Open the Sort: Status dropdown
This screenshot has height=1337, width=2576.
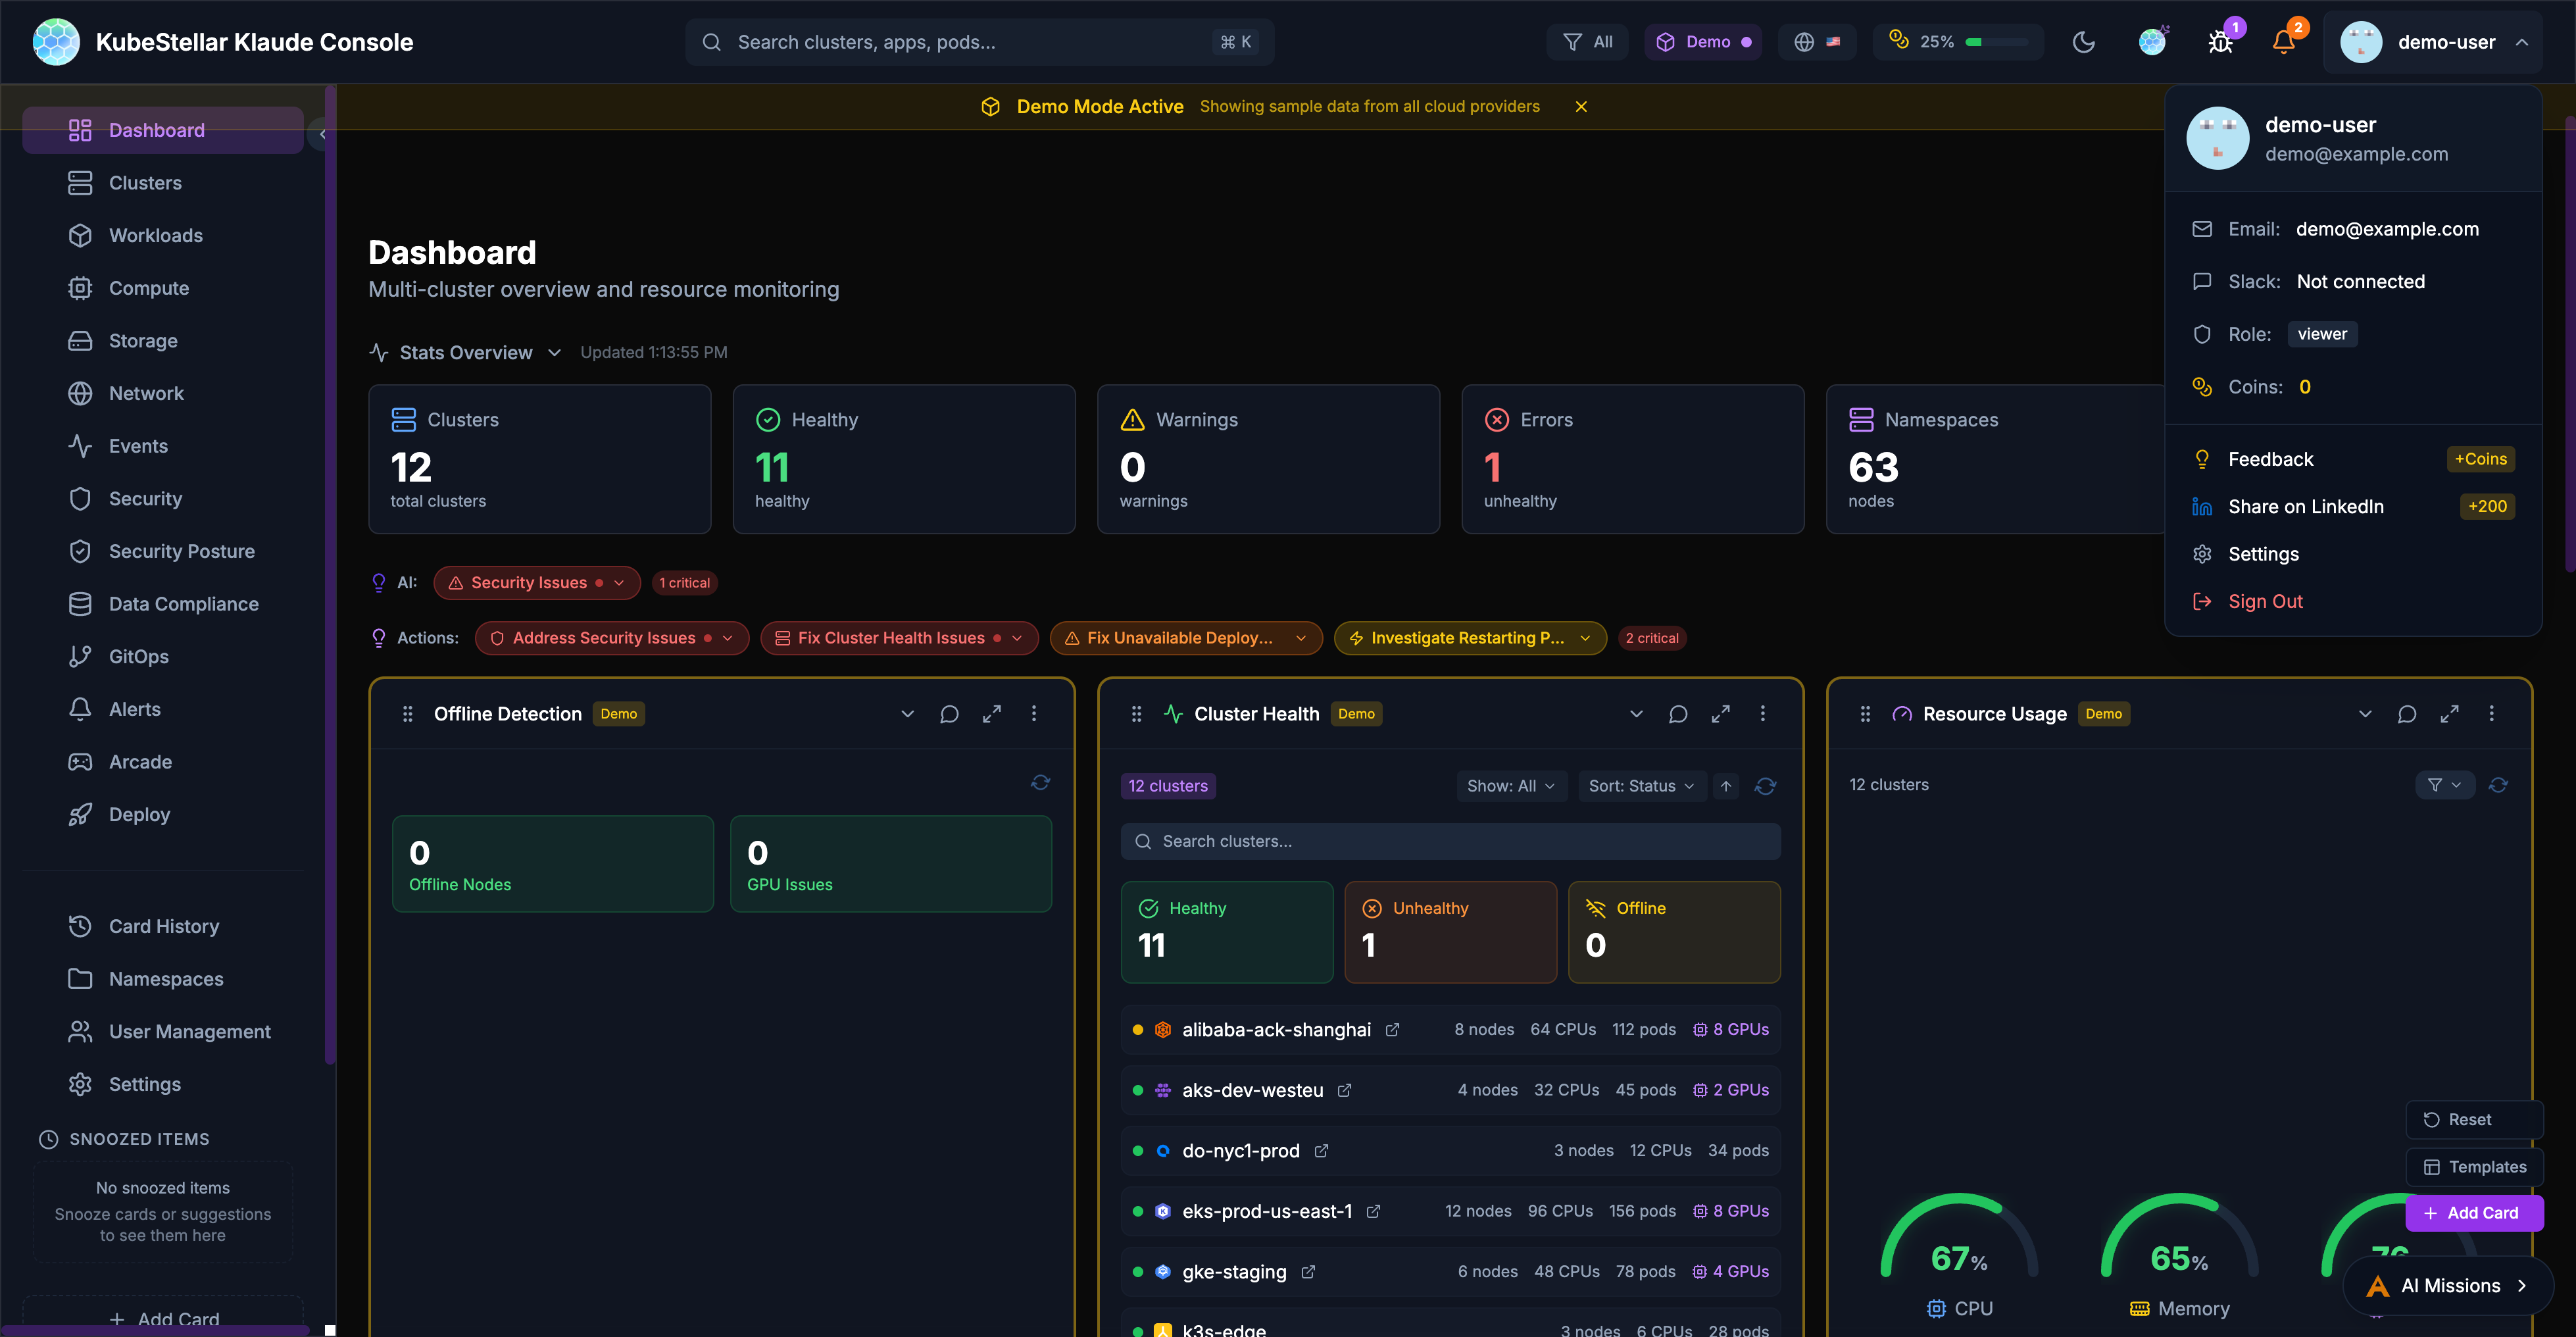(x=1640, y=786)
